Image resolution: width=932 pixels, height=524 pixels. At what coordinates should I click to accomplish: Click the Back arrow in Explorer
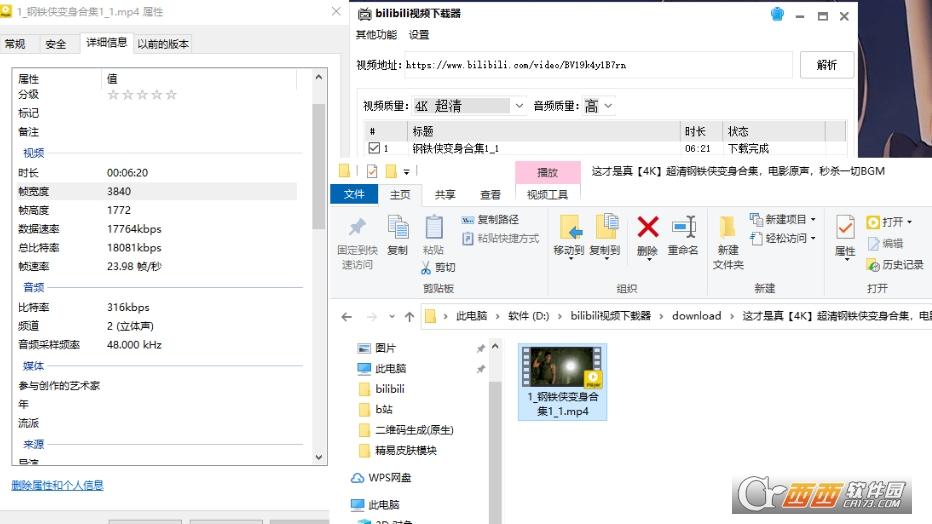point(347,317)
